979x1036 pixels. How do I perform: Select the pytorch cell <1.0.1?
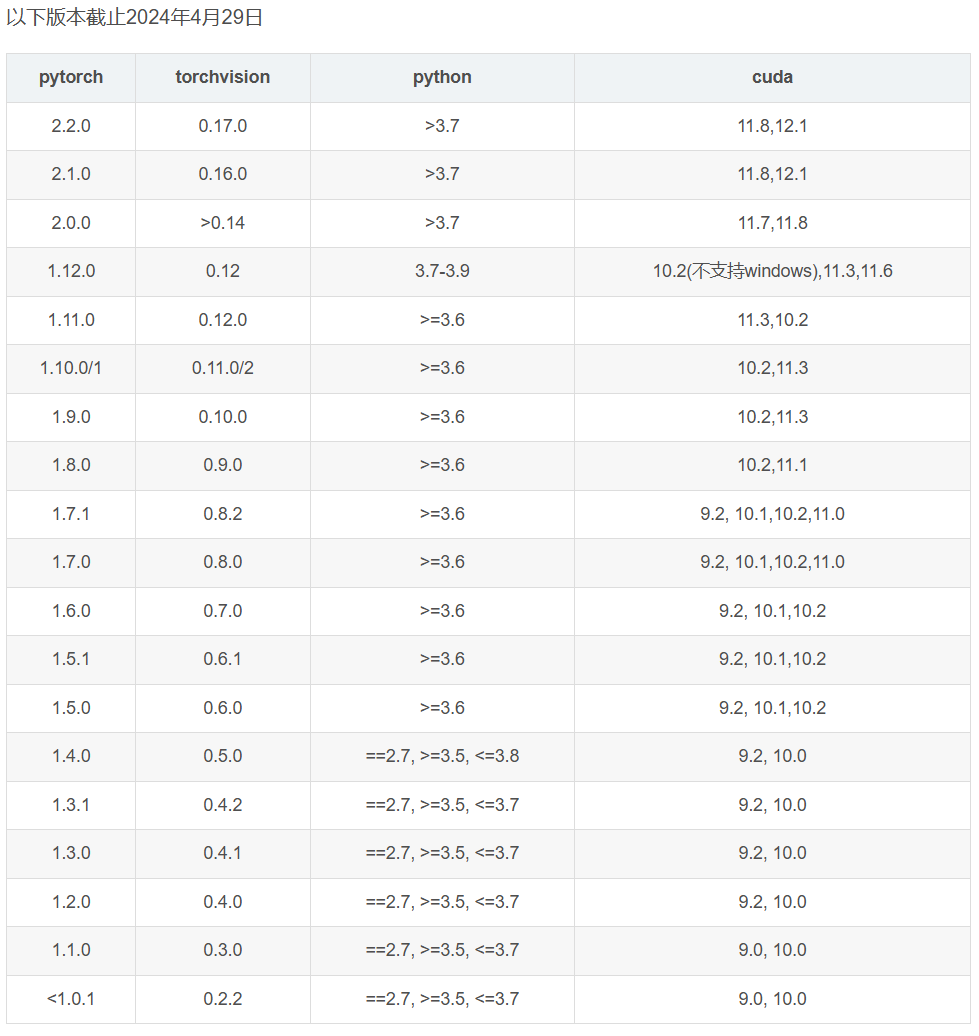tap(71, 1000)
